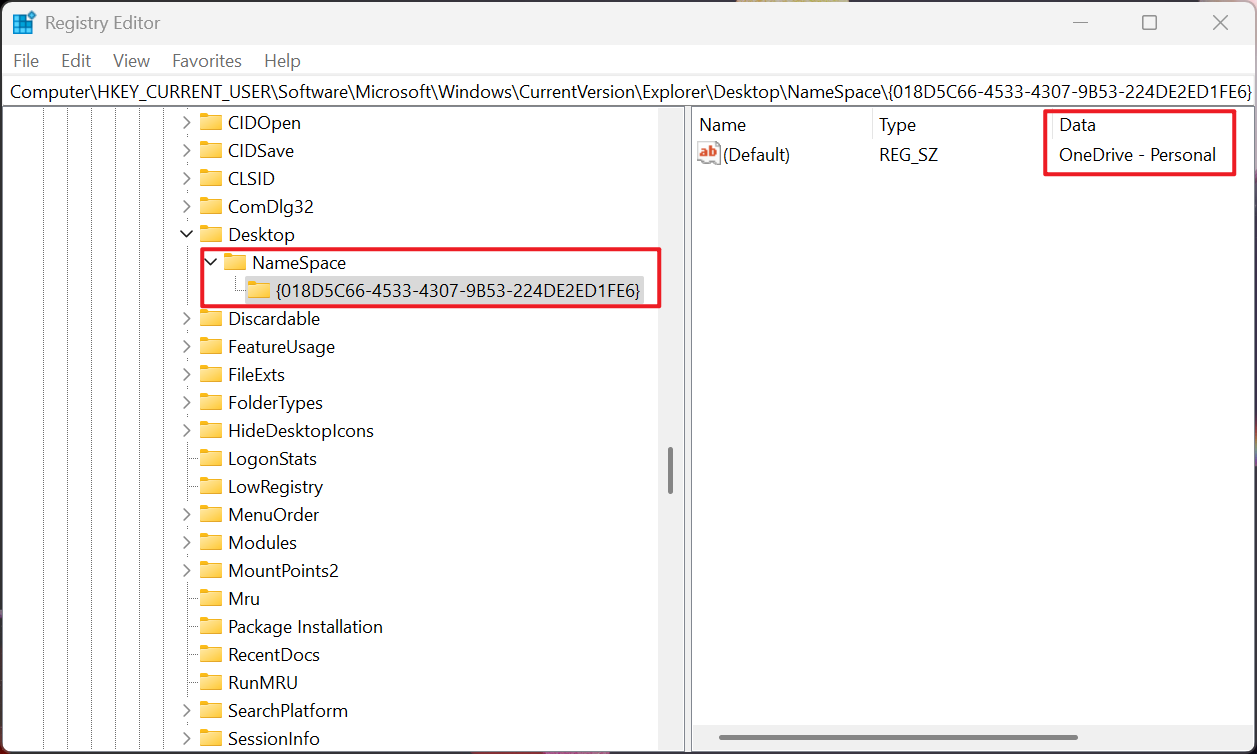Click the ab string icon beside (Default)
Image resolution: width=1257 pixels, height=754 pixels.
pyautogui.click(x=709, y=154)
